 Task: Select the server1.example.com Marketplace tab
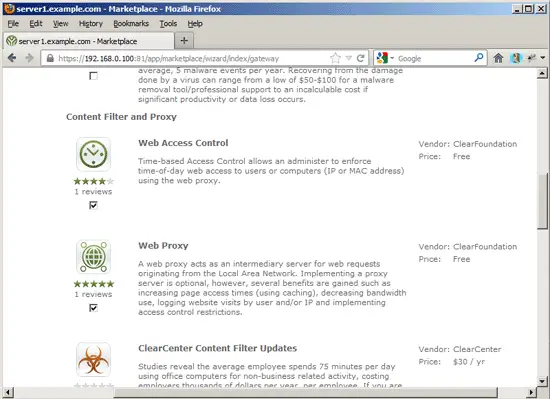pos(89,41)
